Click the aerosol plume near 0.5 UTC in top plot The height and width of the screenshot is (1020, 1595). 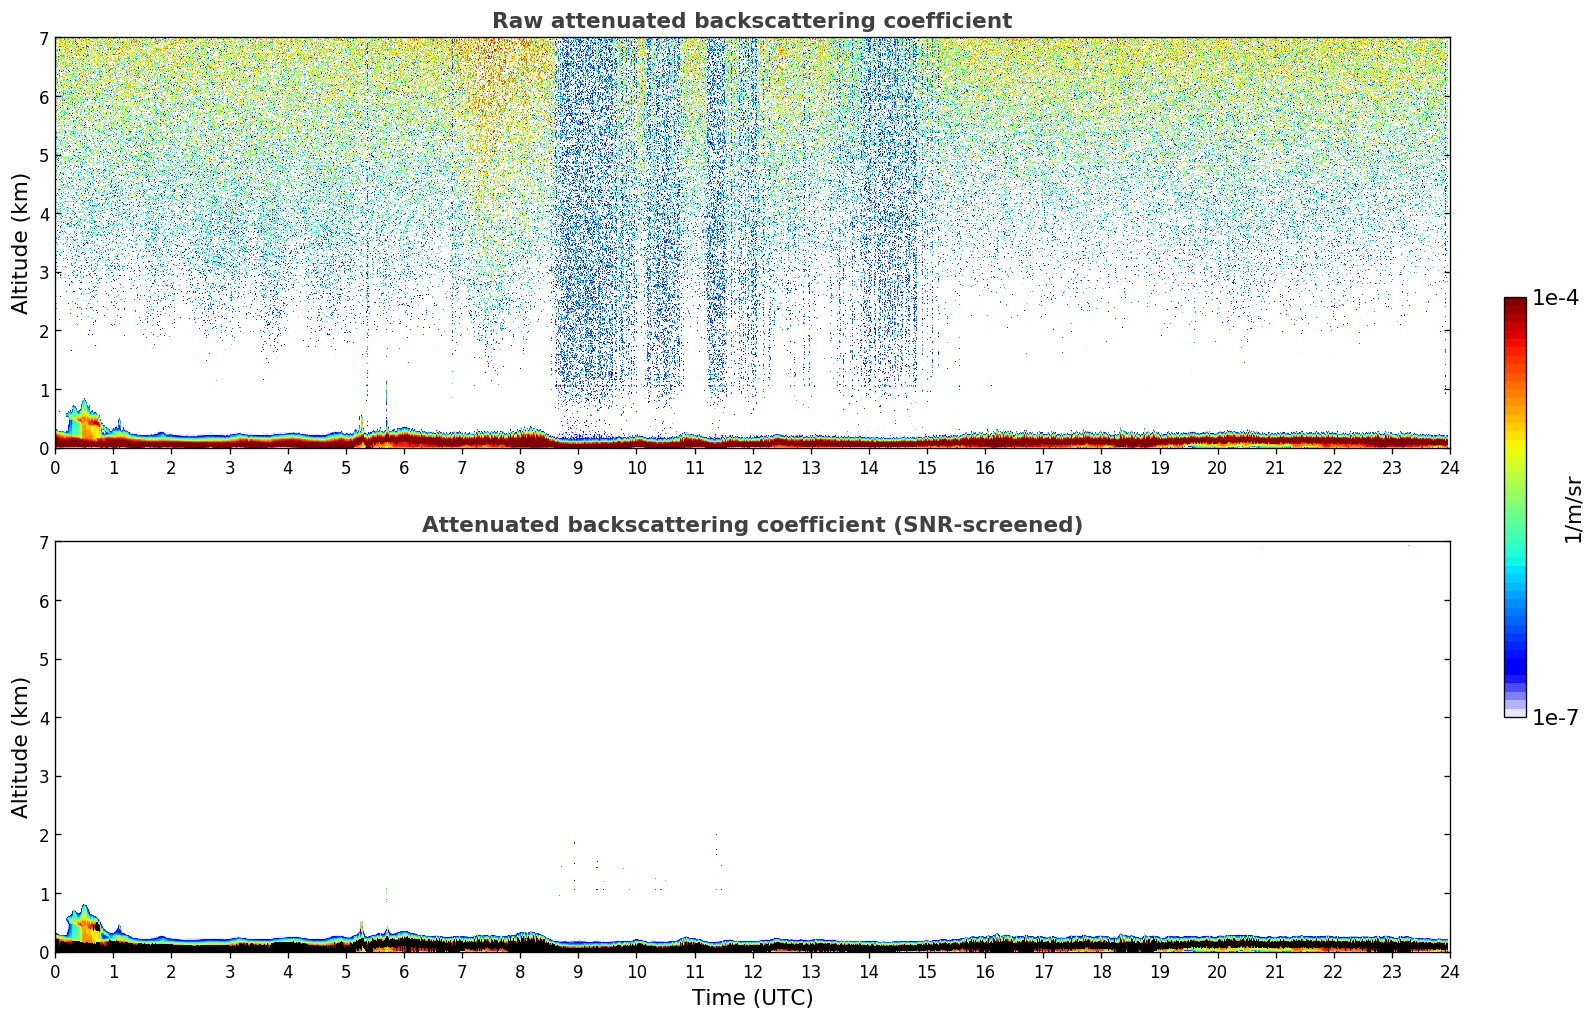83,420
